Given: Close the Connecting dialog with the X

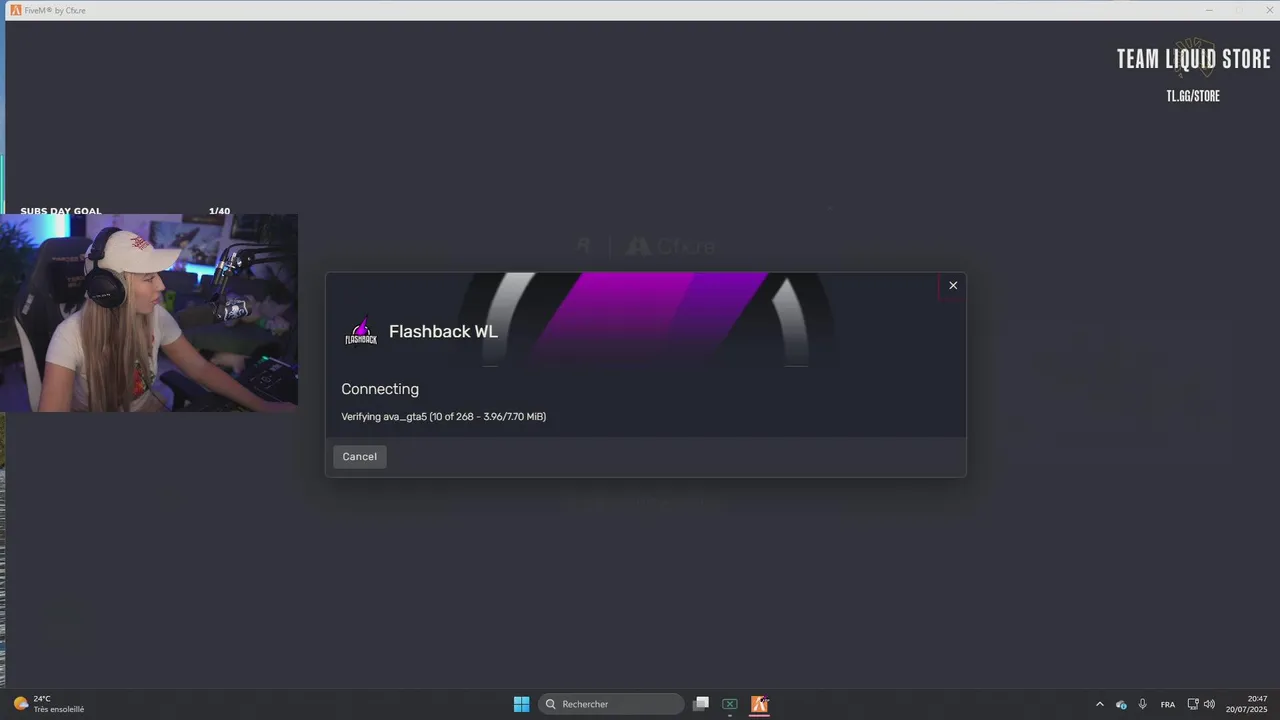Looking at the screenshot, I should (x=953, y=286).
